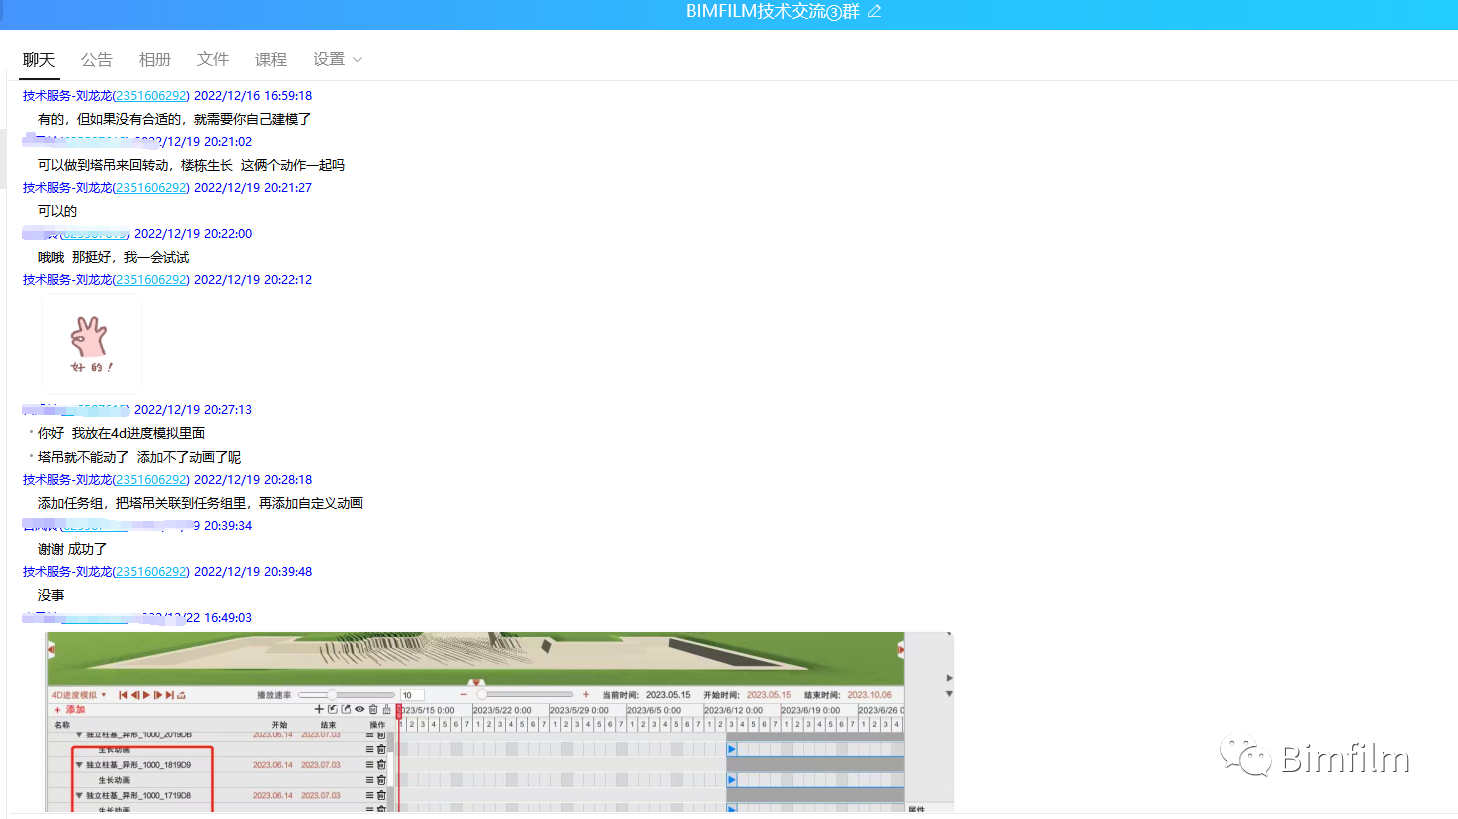Image resolution: width=1458 pixels, height=819 pixels.
Task: Click start date 2023.06.14 in the 1000_1819D9 row
Action: pyautogui.click(x=273, y=765)
